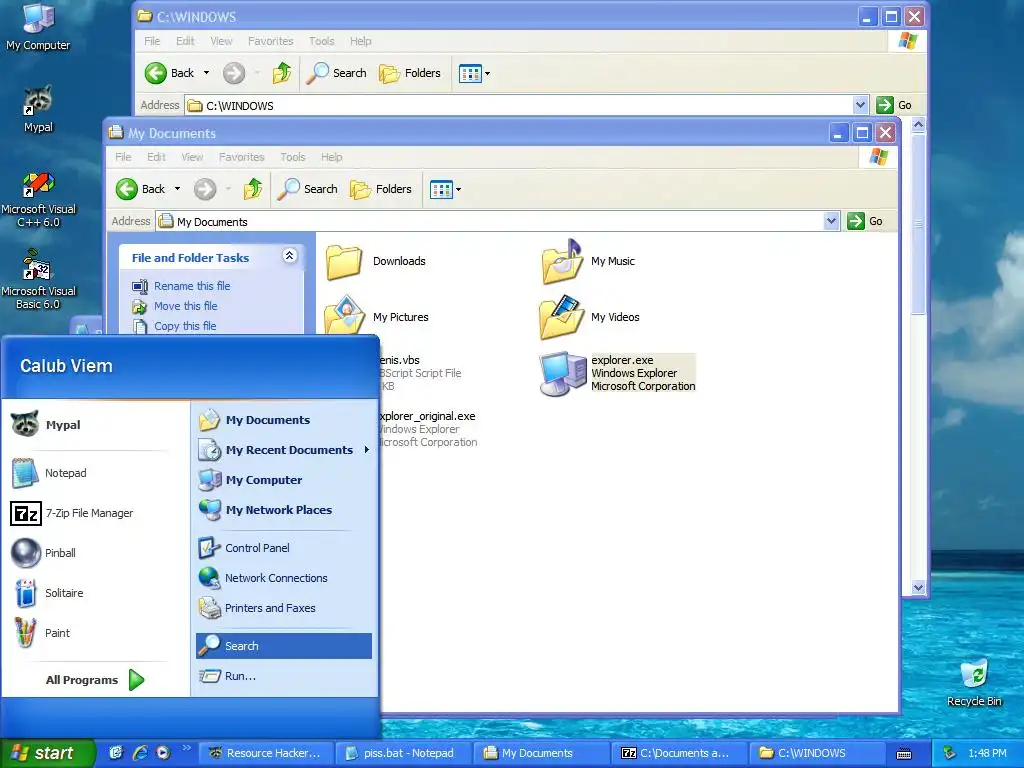Open the Recycle Bin
Image resolution: width=1024 pixels, height=768 pixels.
(x=974, y=682)
